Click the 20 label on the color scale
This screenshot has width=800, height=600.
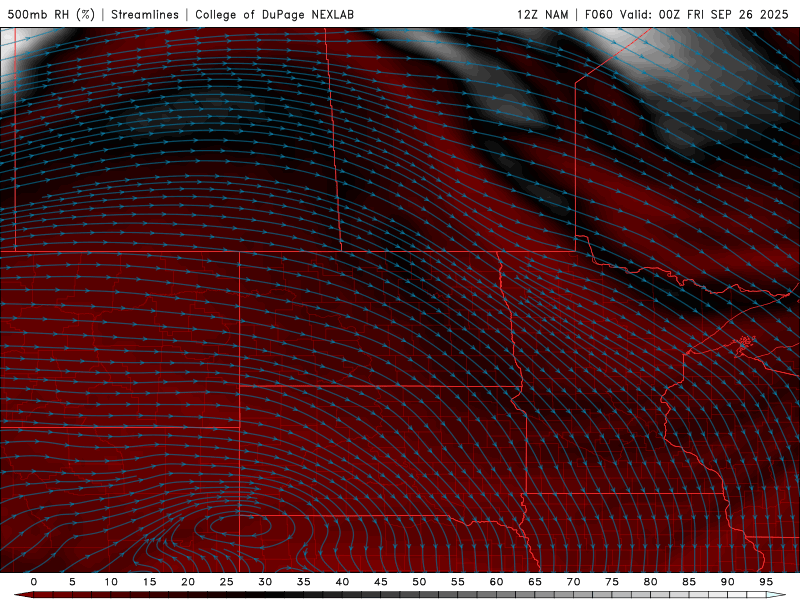click(x=188, y=582)
